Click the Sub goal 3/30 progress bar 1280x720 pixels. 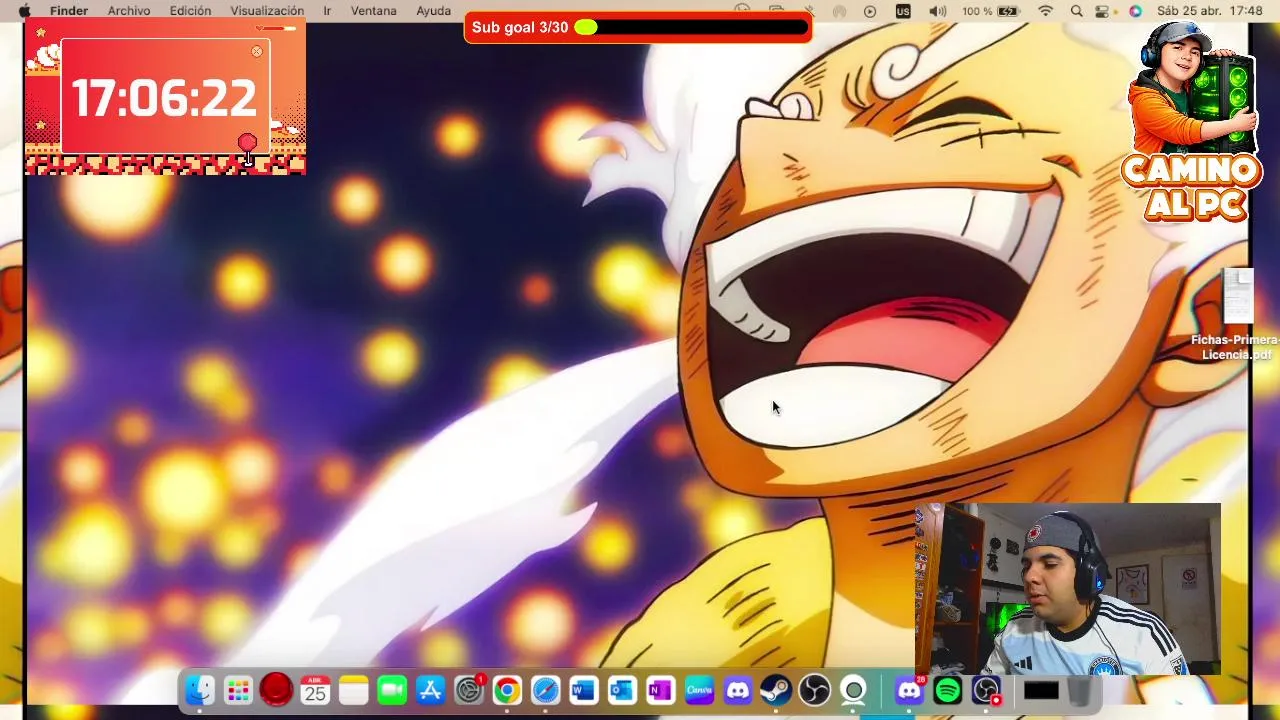[637, 27]
